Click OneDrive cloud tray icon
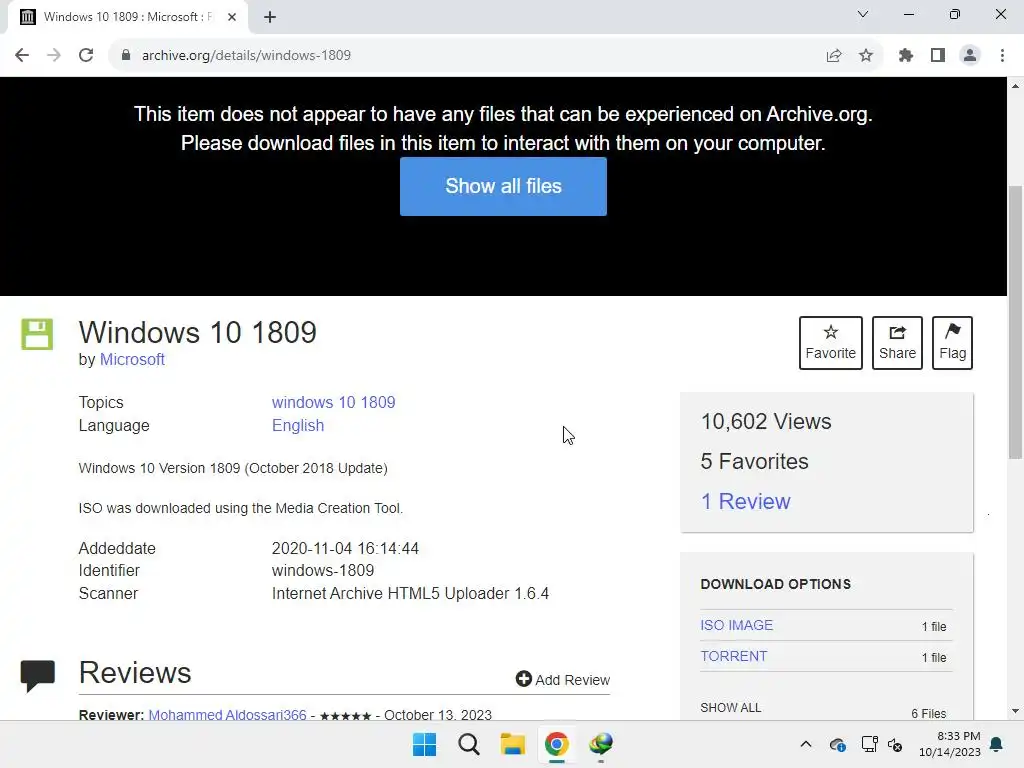1024x768 pixels. (838, 744)
